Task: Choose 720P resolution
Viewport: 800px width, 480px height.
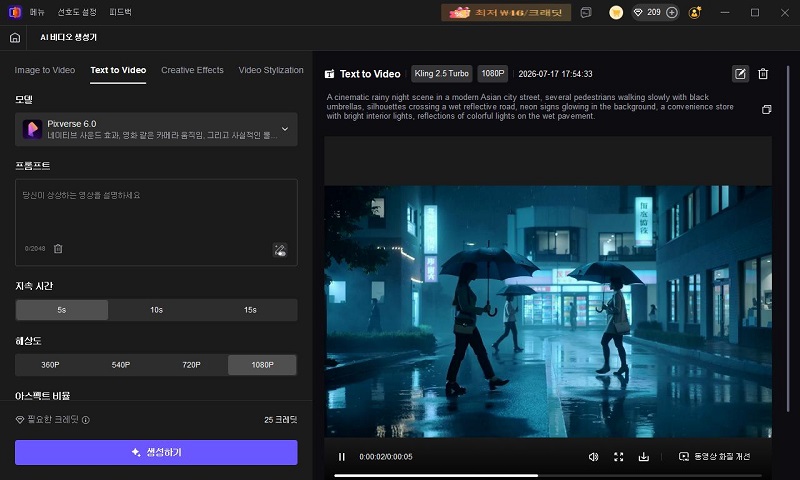Action: point(191,365)
